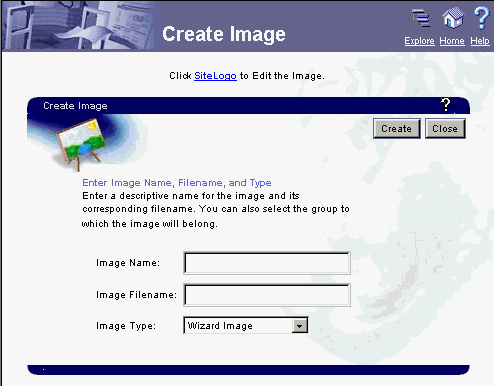Viewport: 494px width, 386px height.
Task: Click the Create Image panel title bar
Action: click(248, 106)
